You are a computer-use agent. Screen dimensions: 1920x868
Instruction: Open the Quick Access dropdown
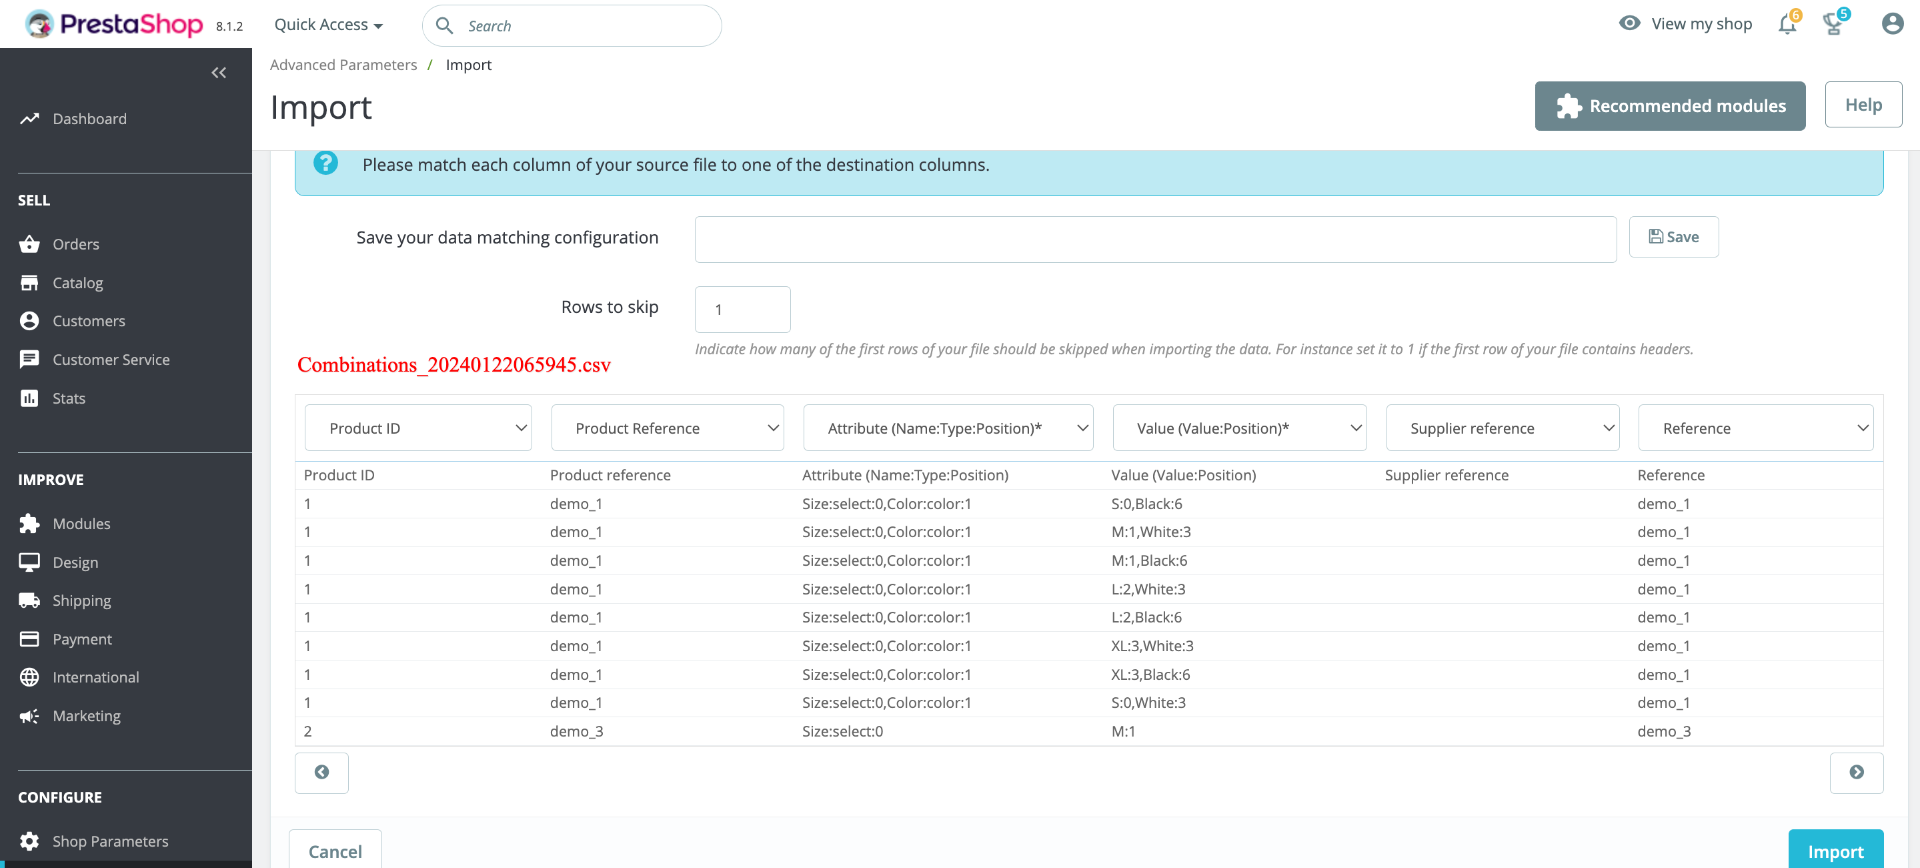(328, 25)
